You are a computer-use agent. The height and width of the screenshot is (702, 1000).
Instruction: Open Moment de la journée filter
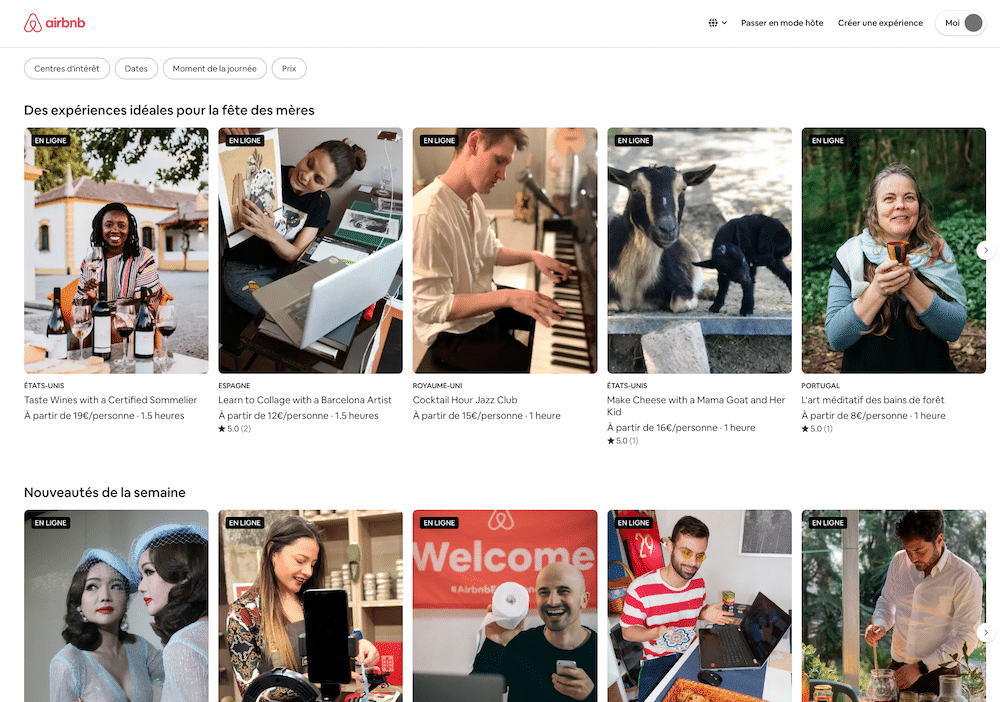(214, 69)
